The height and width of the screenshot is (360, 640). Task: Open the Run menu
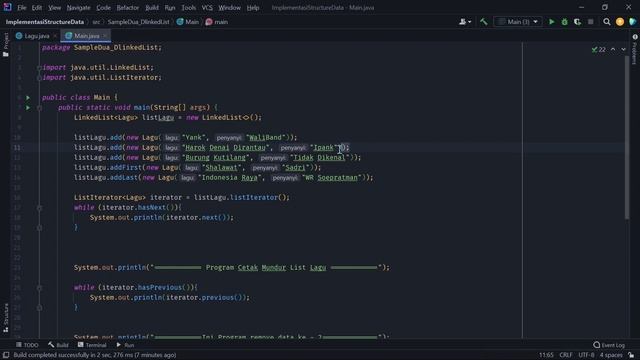pyautogui.click(x=170, y=7)
